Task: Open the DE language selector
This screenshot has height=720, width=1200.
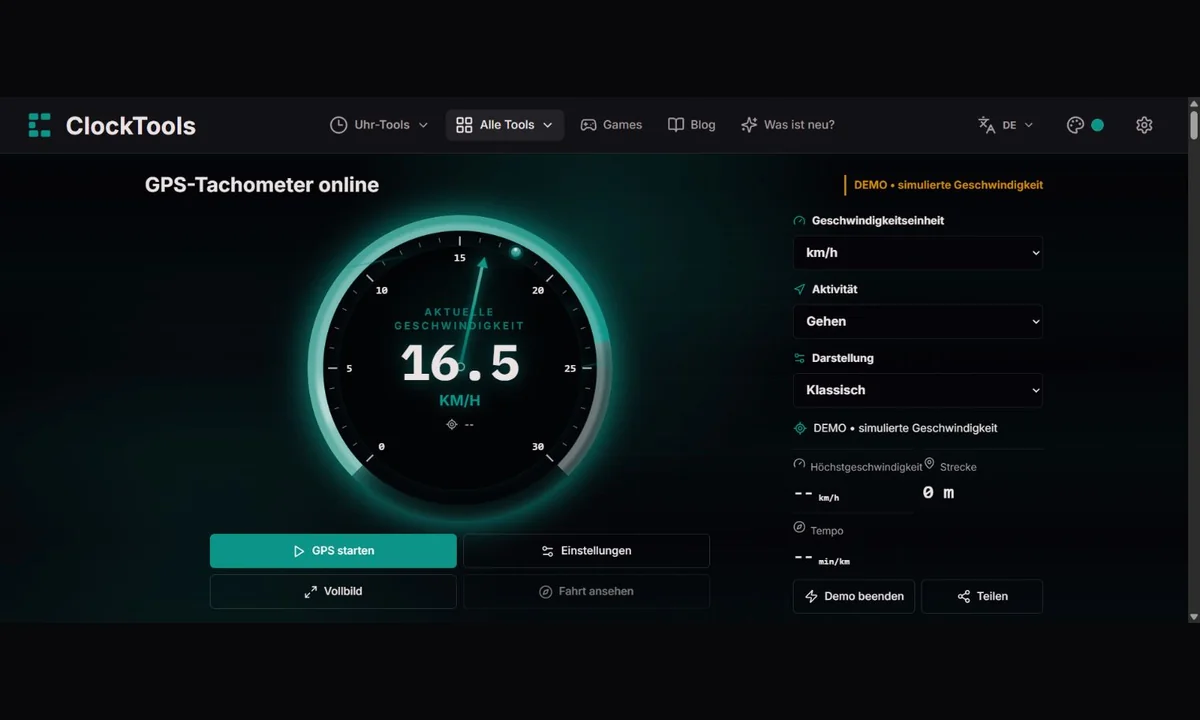Action: (x=1006, y=125)
